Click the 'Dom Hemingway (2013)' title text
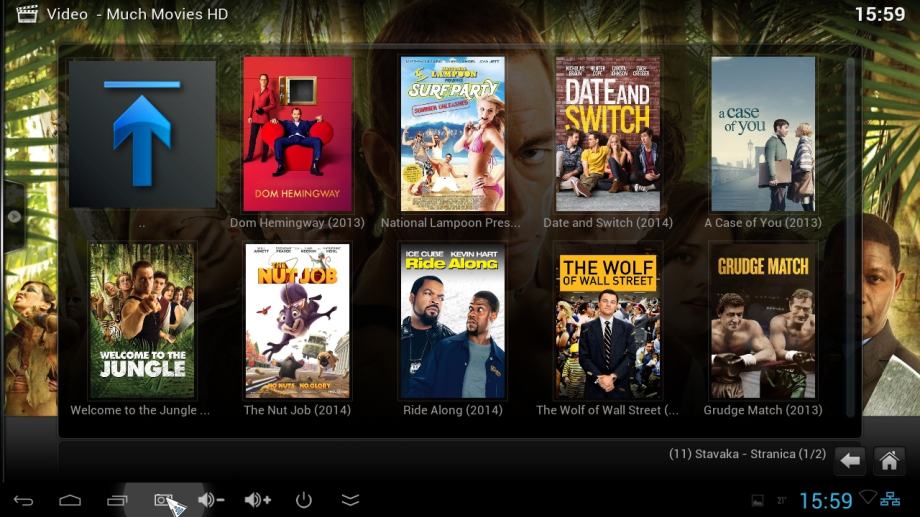This screenshot has width=920, height=517. (x=297, y=223)
